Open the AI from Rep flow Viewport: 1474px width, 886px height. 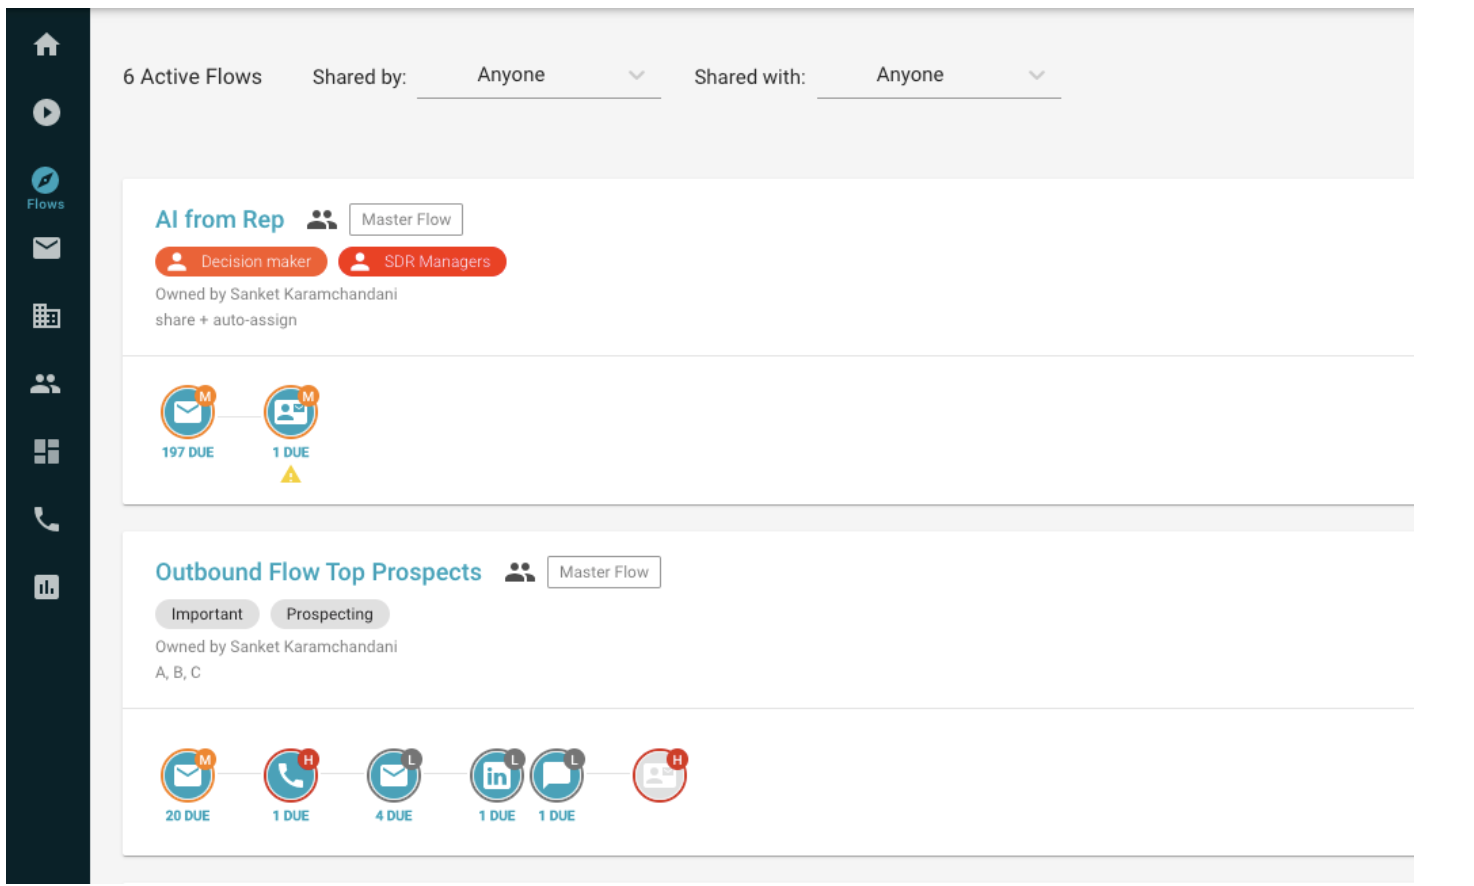[x=219, y=219]
